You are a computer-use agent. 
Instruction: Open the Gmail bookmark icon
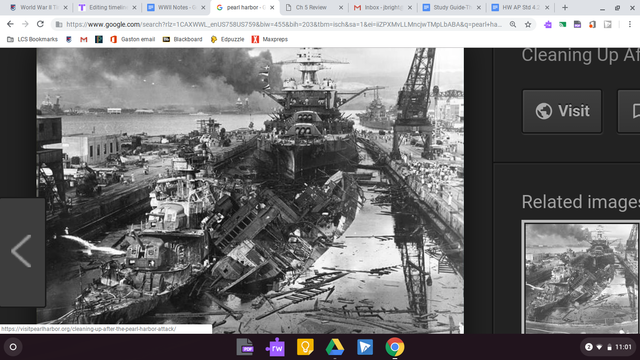coord(84,39)
